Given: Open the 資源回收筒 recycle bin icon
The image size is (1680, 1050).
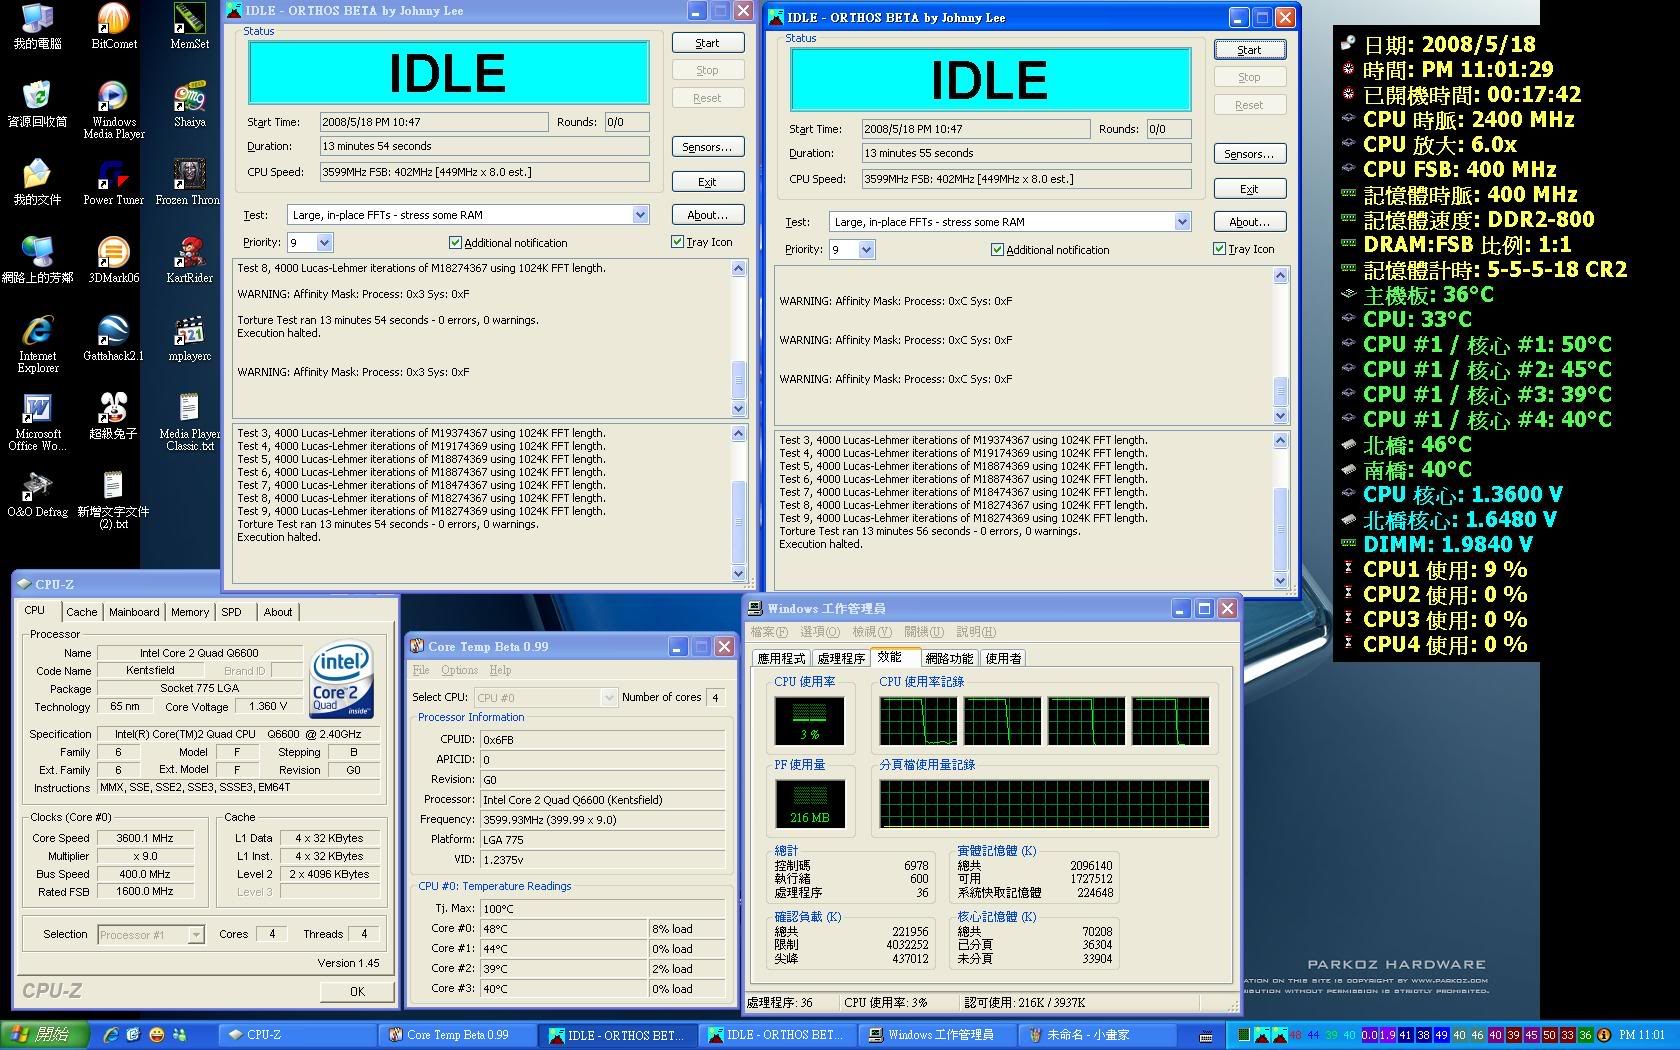Looking at the screenshot, I should tap(37, 104).
